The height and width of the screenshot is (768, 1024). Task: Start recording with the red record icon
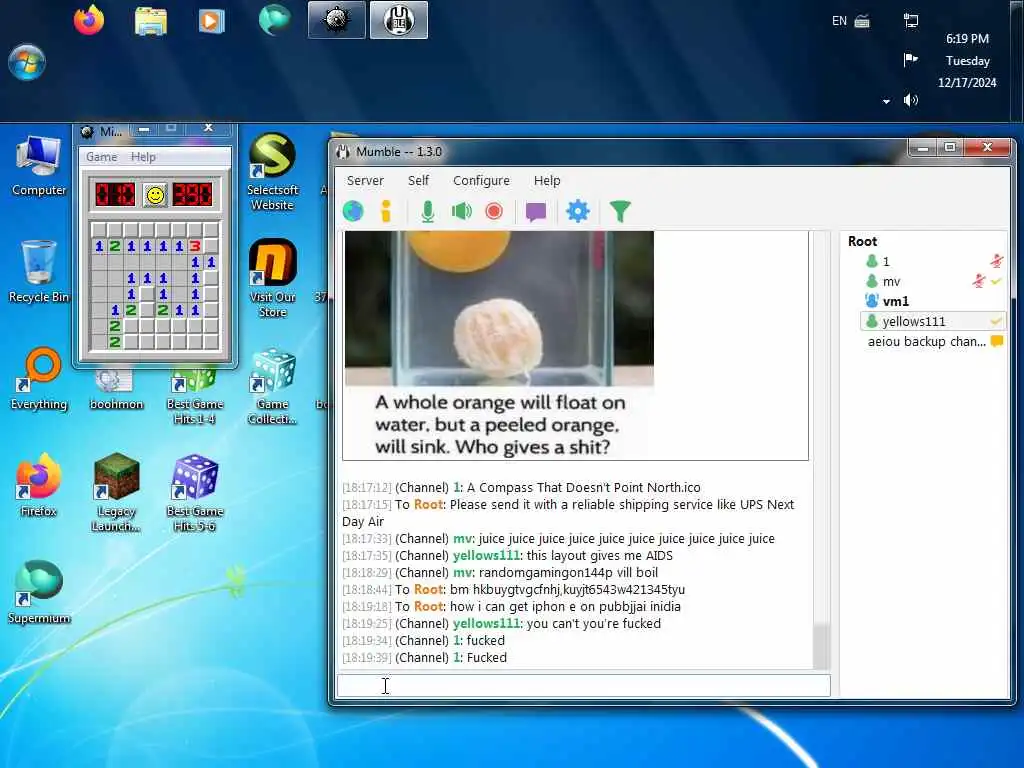click(494, 211)
